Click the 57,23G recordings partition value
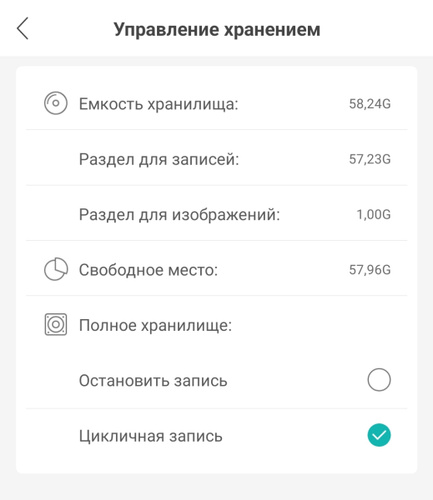Image resolution: width=433 pixels, height=500 pixels. click(370, 159)
